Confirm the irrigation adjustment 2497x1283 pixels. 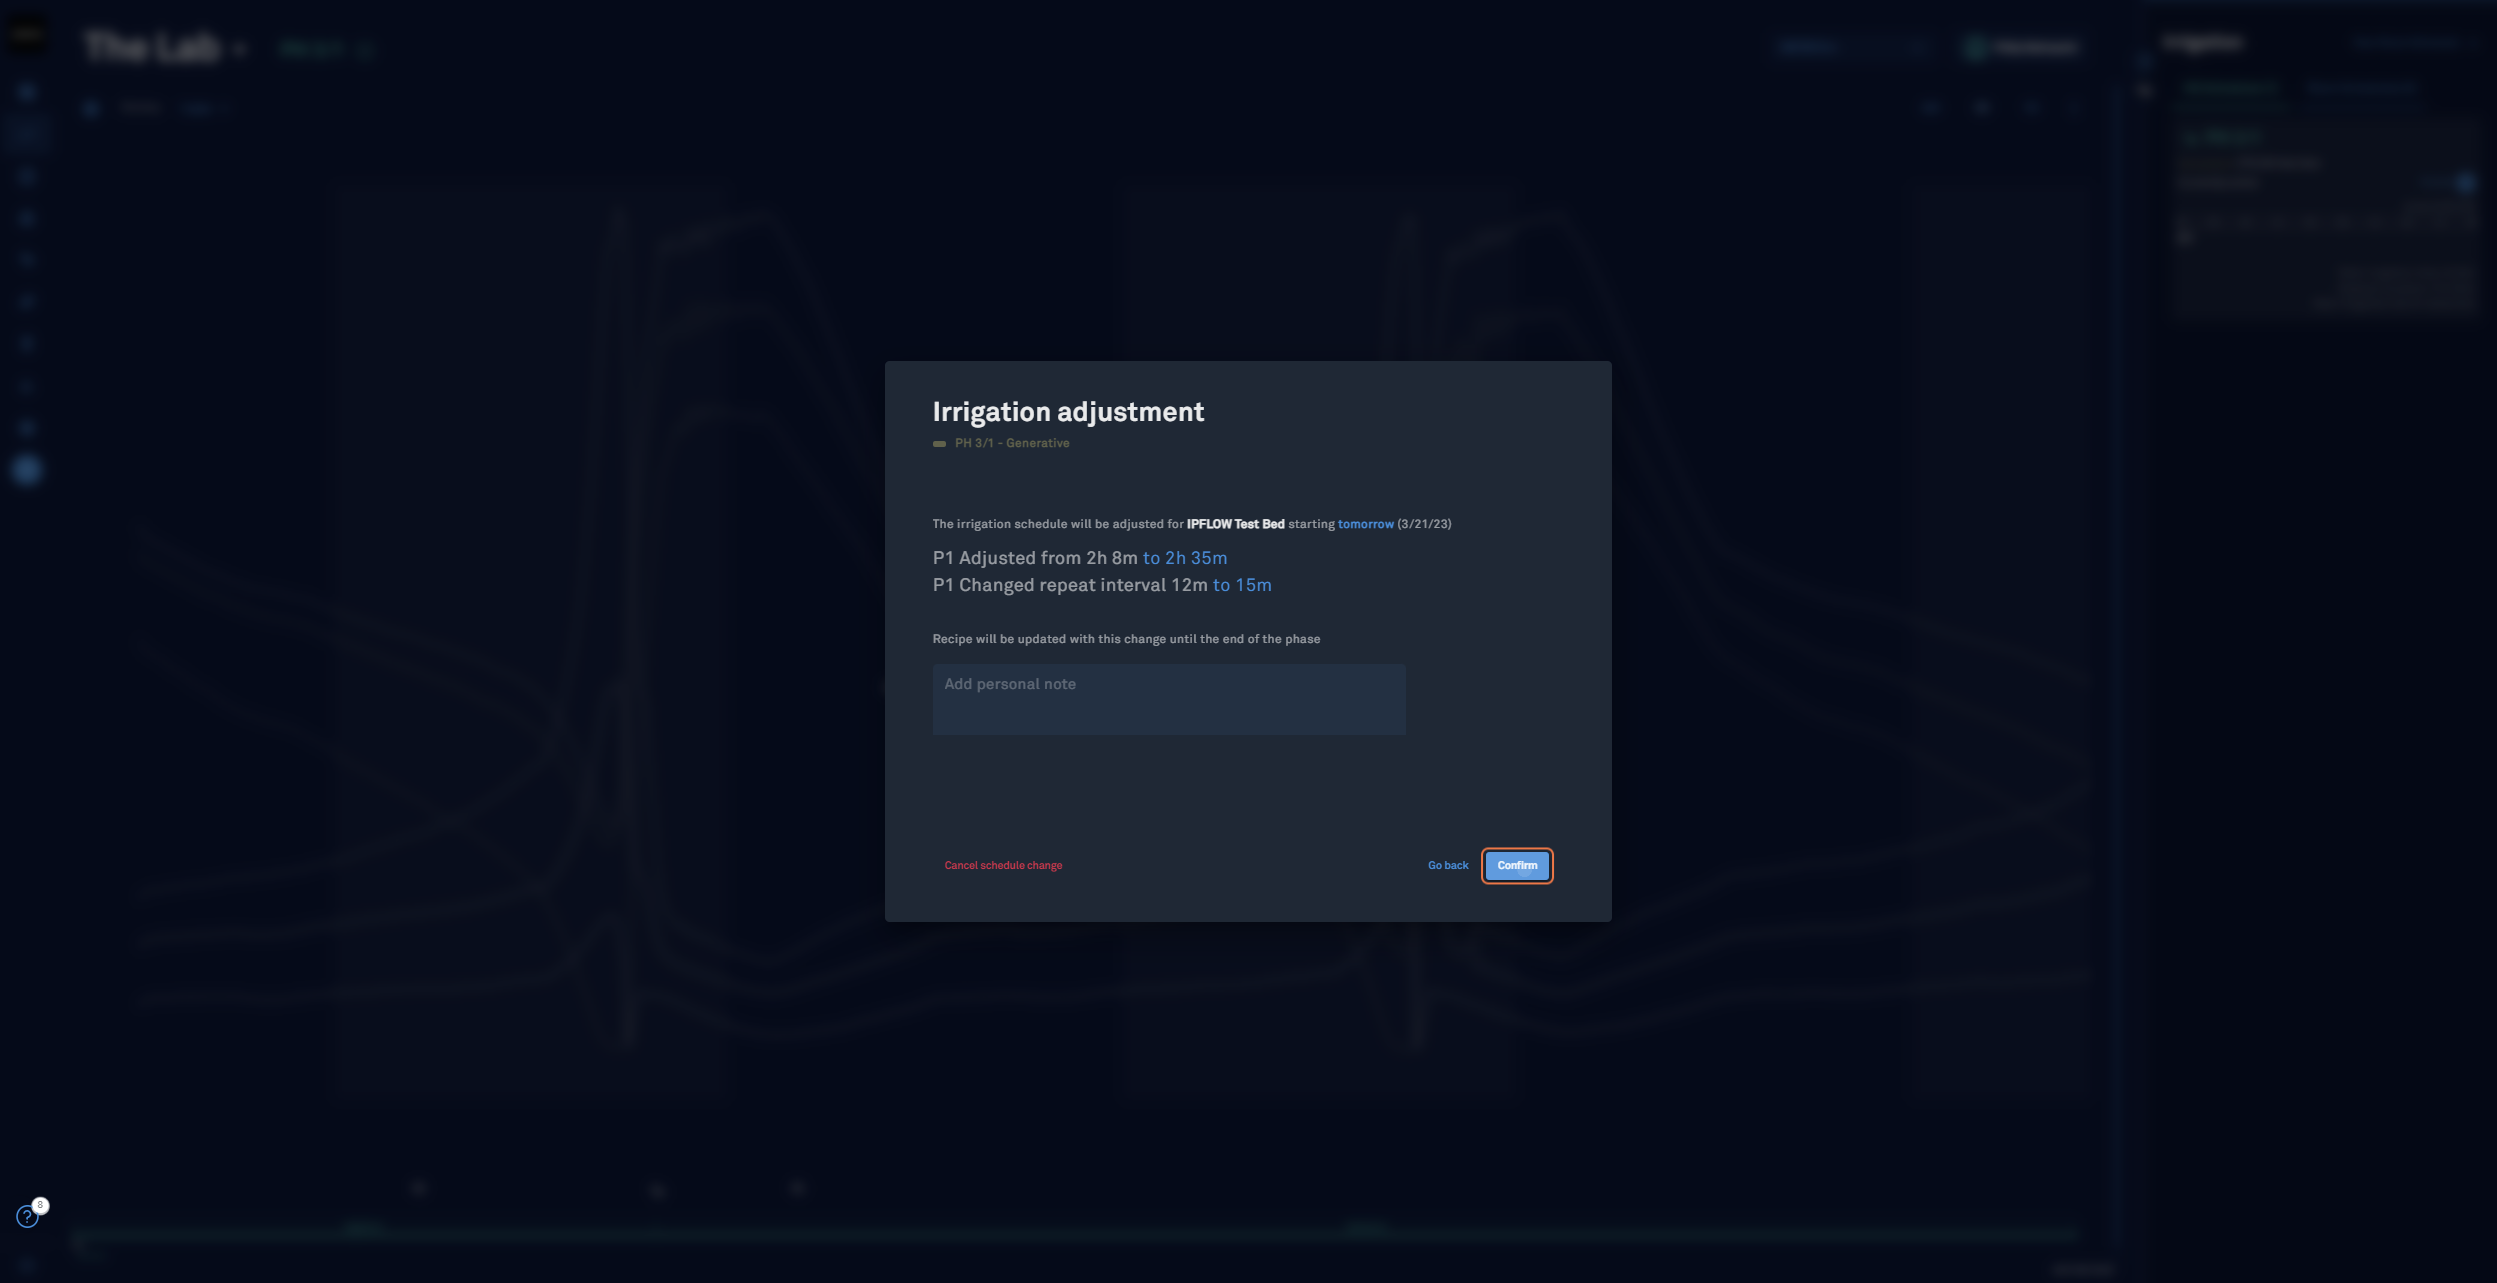(1516, 865)
